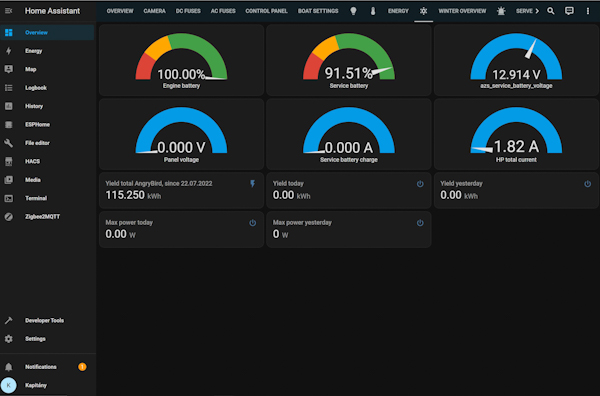Collapse the sidebar with the menu icon
The width and height of the screenshot is (600, 396).
[8, 11]
